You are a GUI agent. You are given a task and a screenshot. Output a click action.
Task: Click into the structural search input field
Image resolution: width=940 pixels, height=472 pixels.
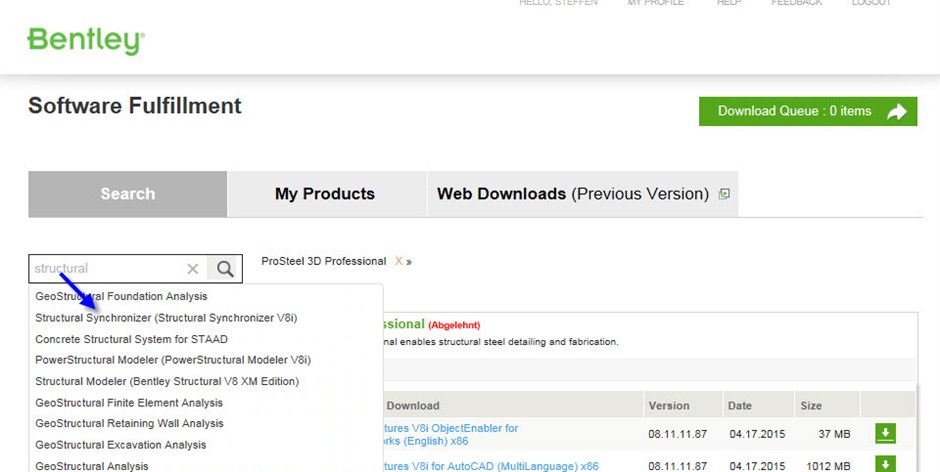[105, 268]
